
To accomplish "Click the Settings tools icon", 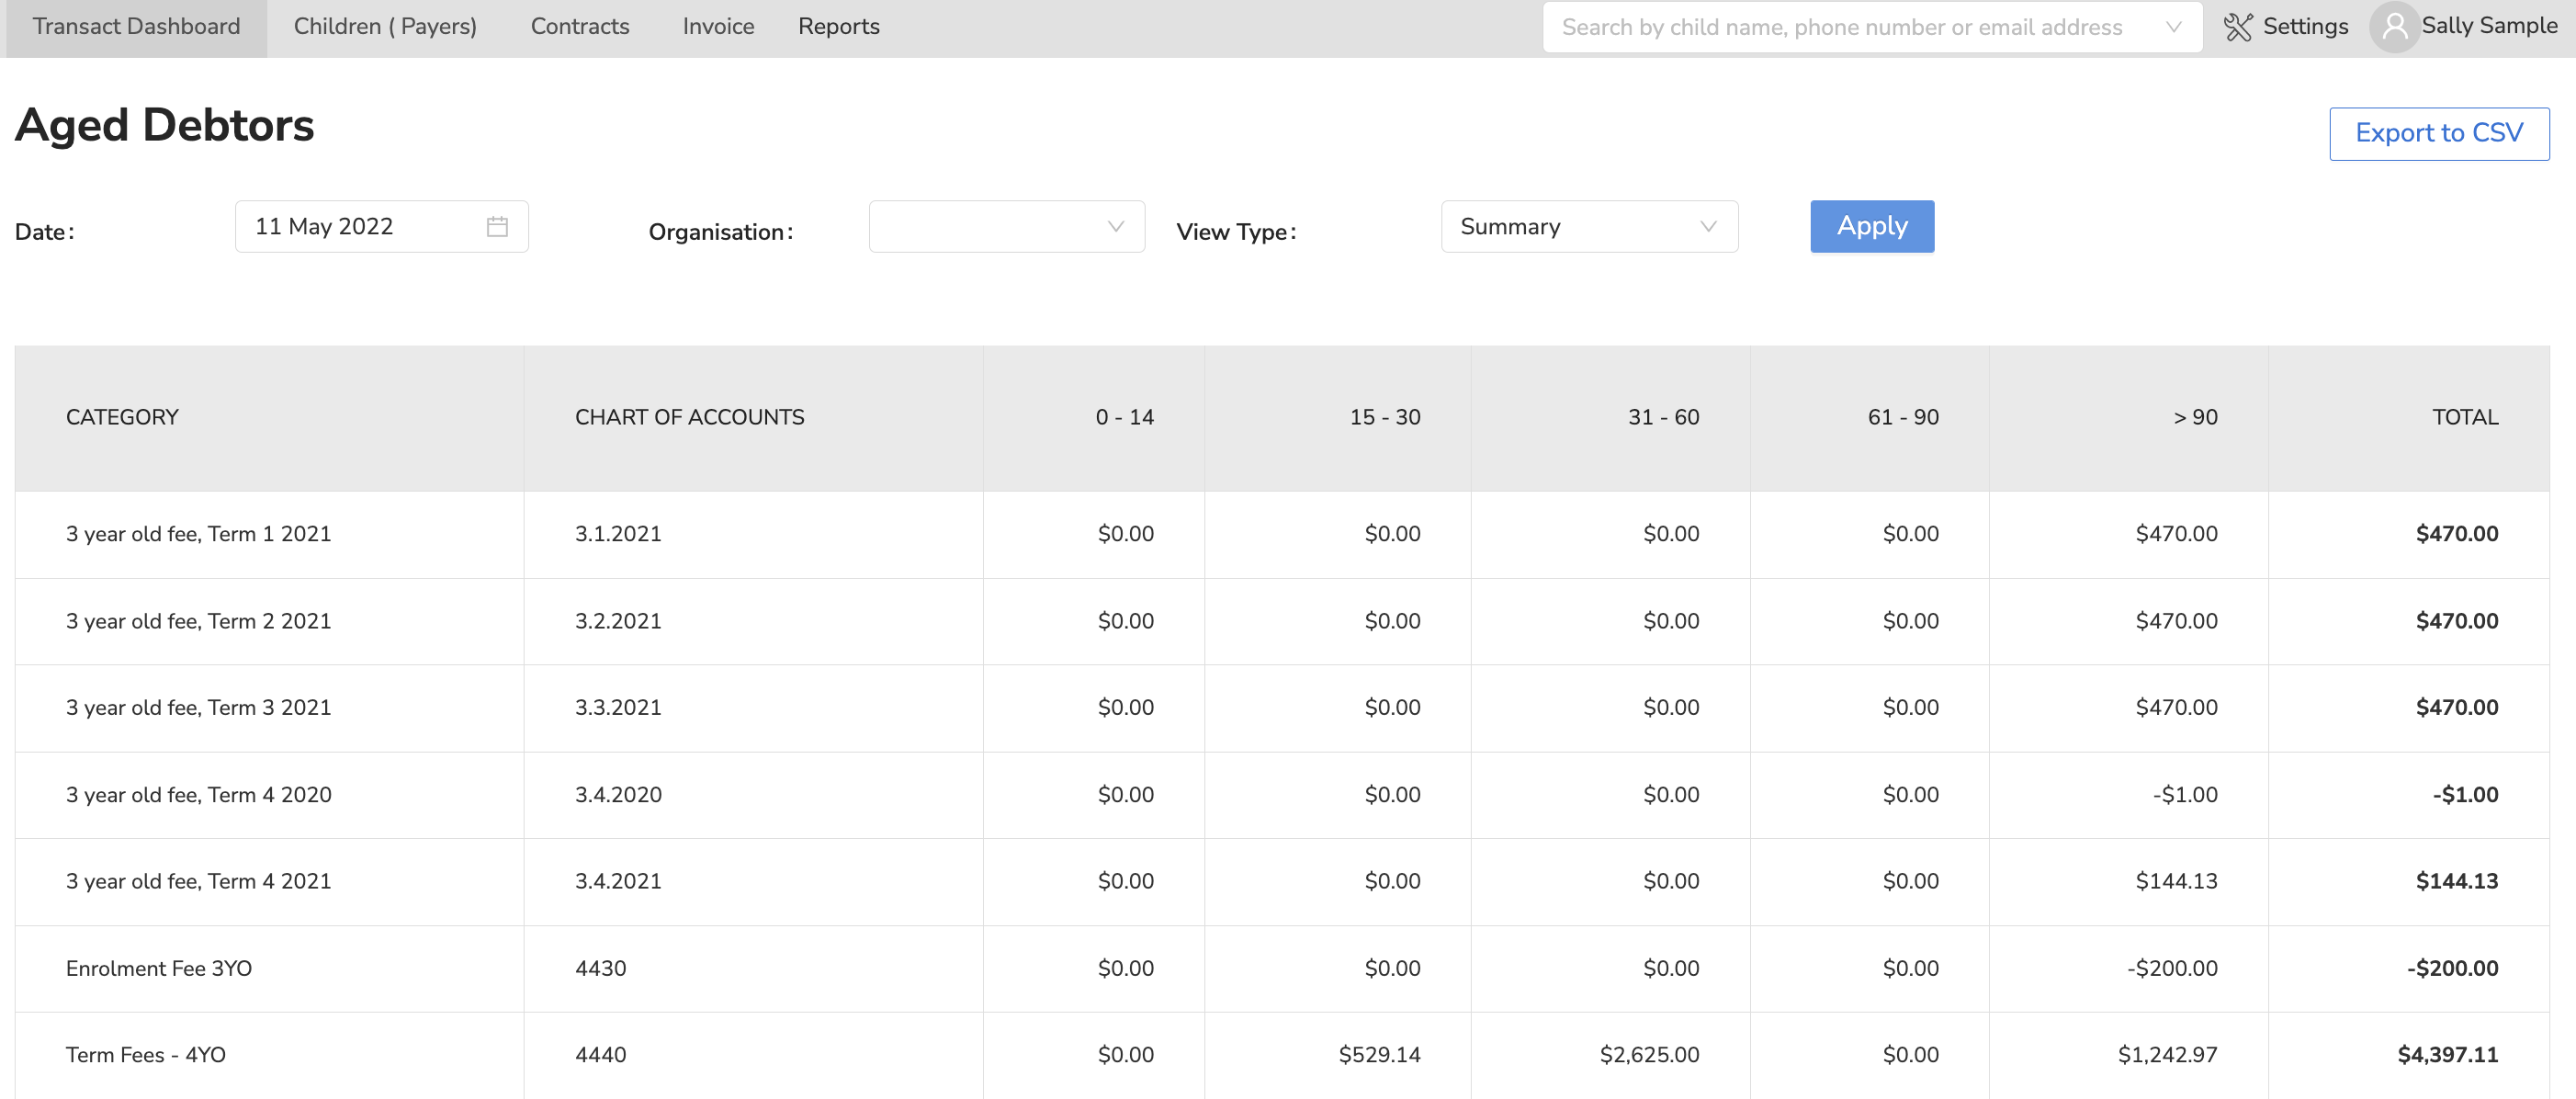I will coord(2237,27).
